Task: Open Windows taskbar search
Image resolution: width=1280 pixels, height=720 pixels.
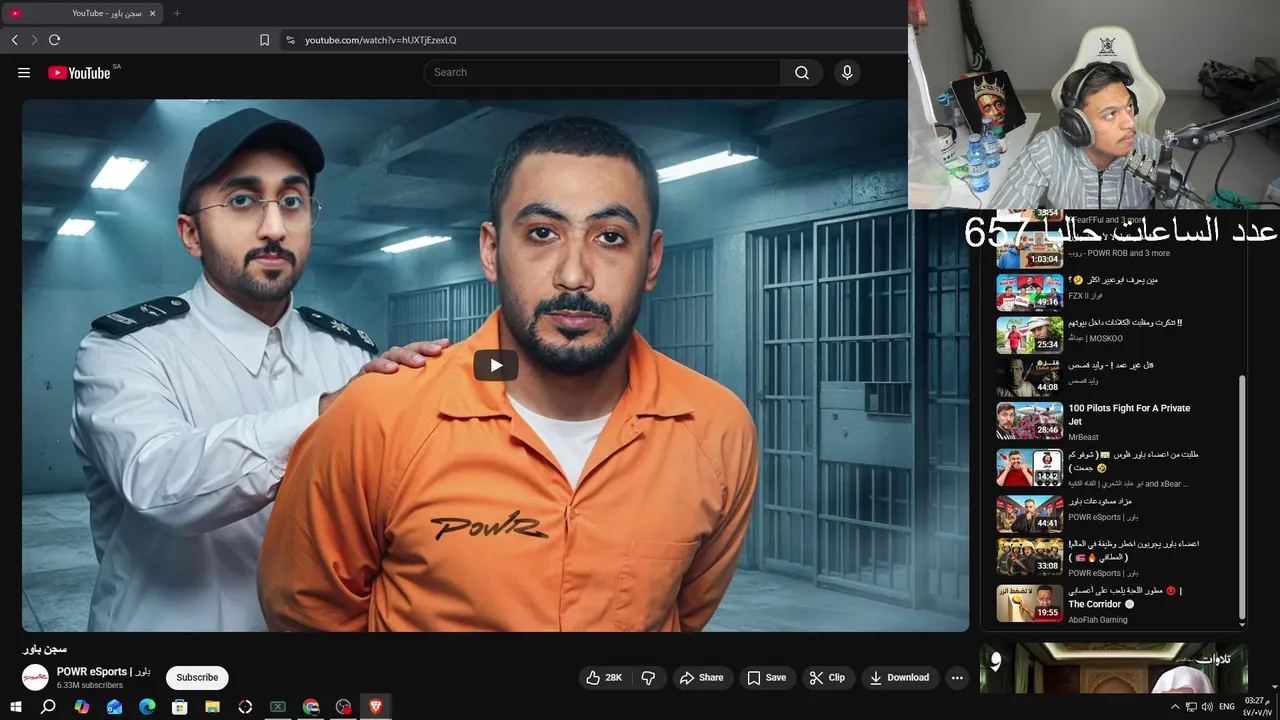Action: tap(48, 707)
